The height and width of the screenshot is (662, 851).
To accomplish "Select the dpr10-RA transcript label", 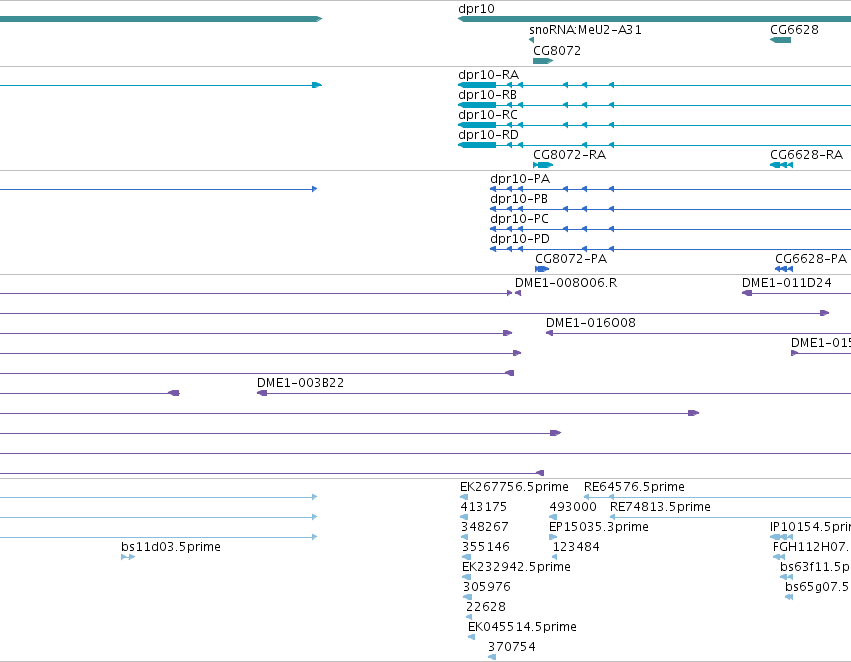I will click(x=488, y=75).
